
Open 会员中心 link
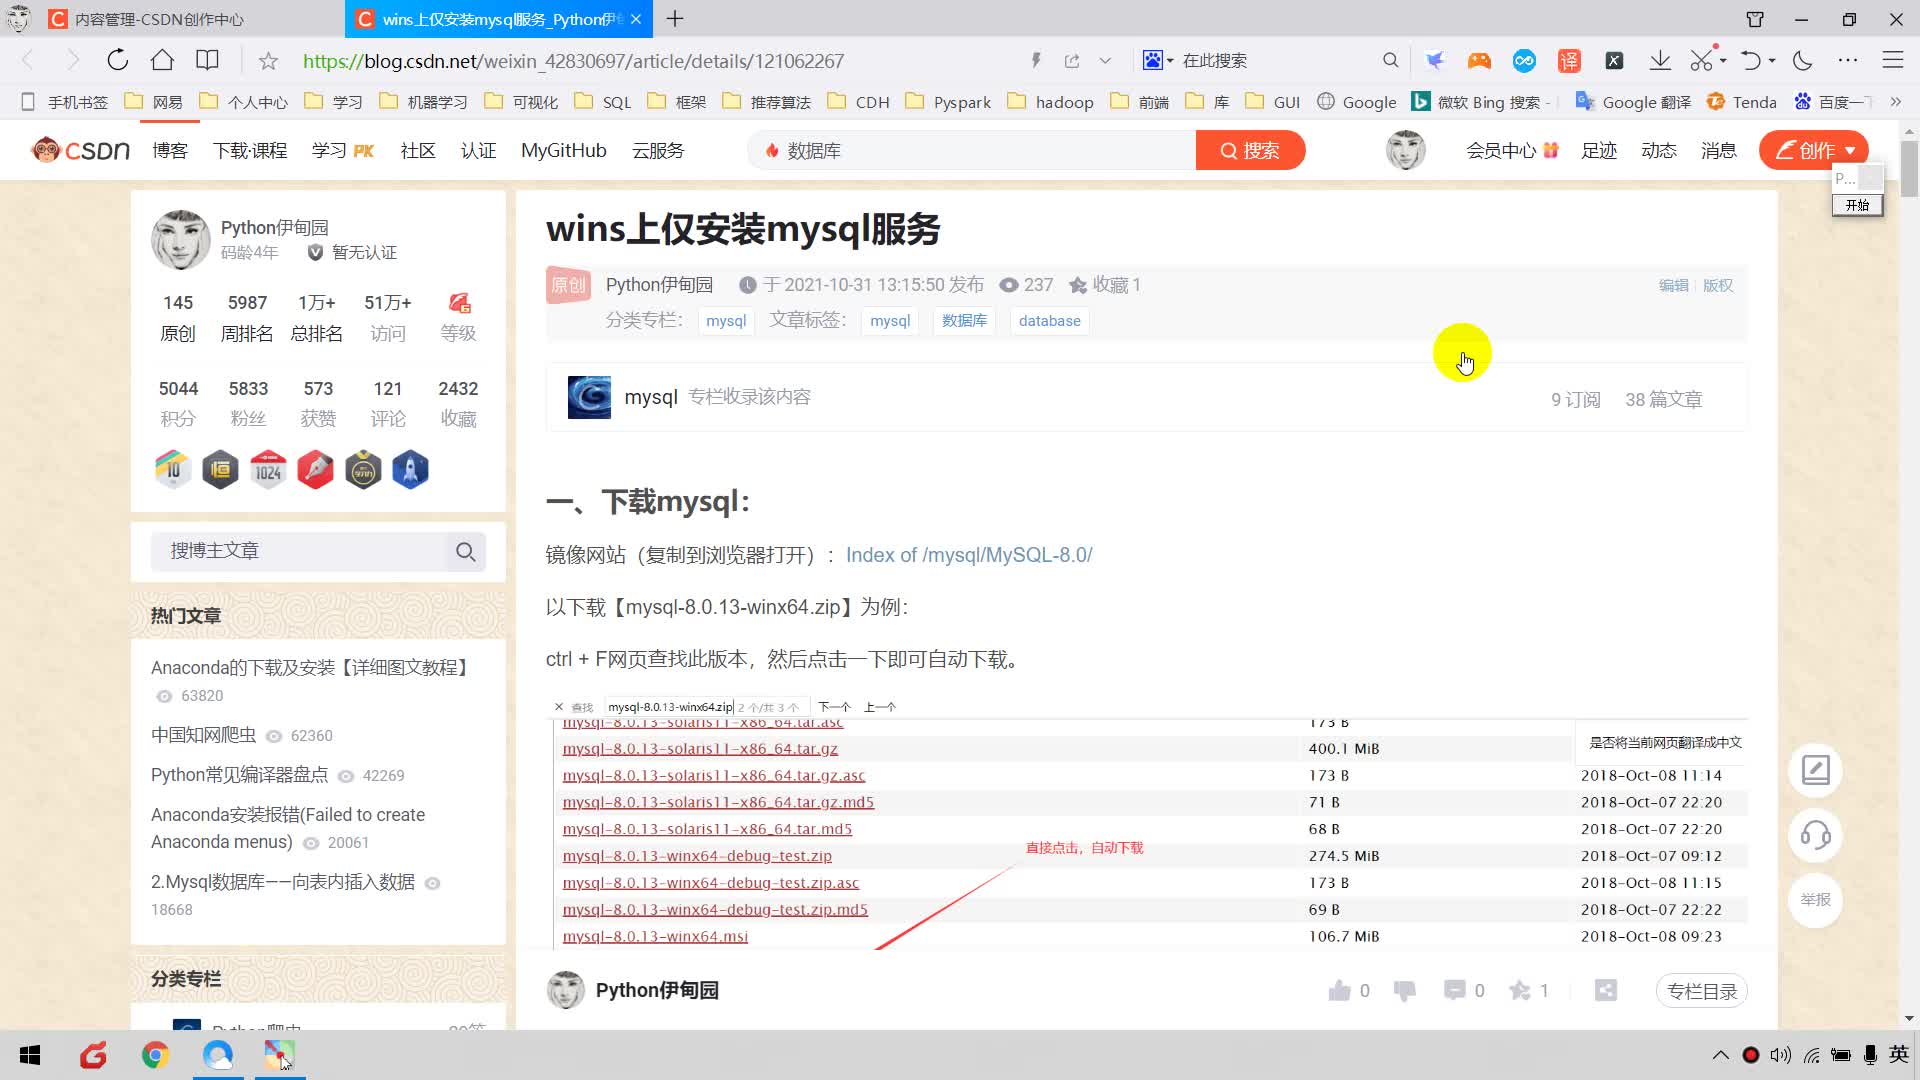coord(1512,151)
